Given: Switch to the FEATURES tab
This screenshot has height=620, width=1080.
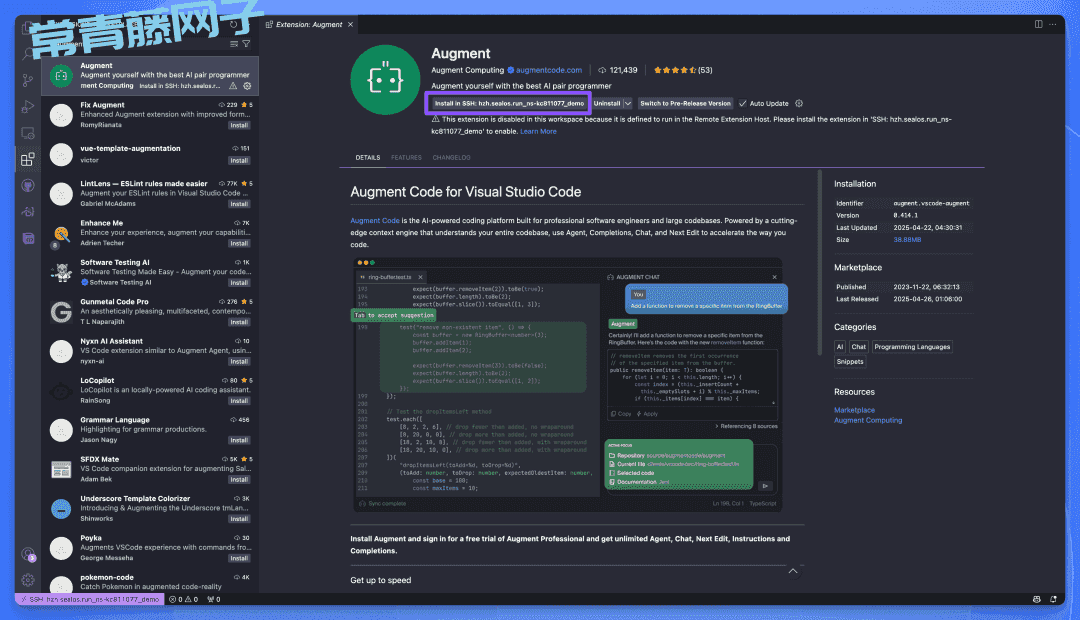Looking at the screenshot, I should click(406, 158).
